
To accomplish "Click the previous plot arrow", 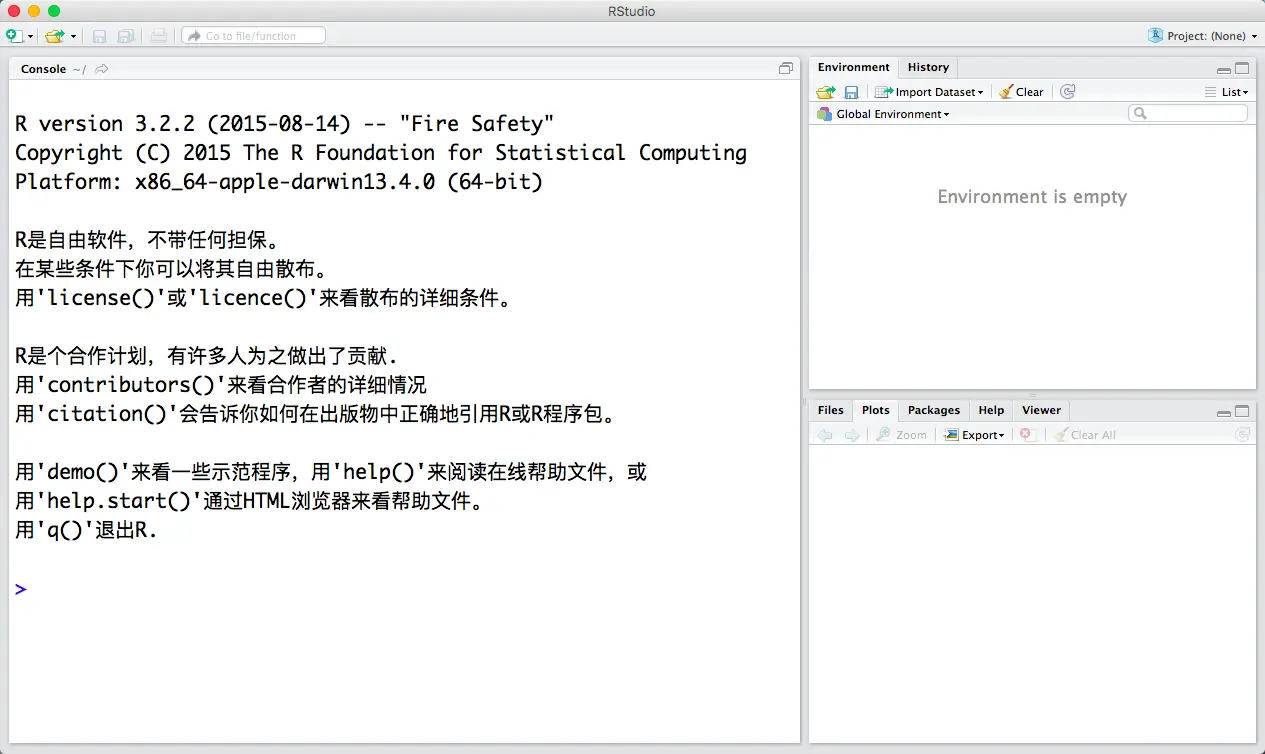I will tap(825, 435).
